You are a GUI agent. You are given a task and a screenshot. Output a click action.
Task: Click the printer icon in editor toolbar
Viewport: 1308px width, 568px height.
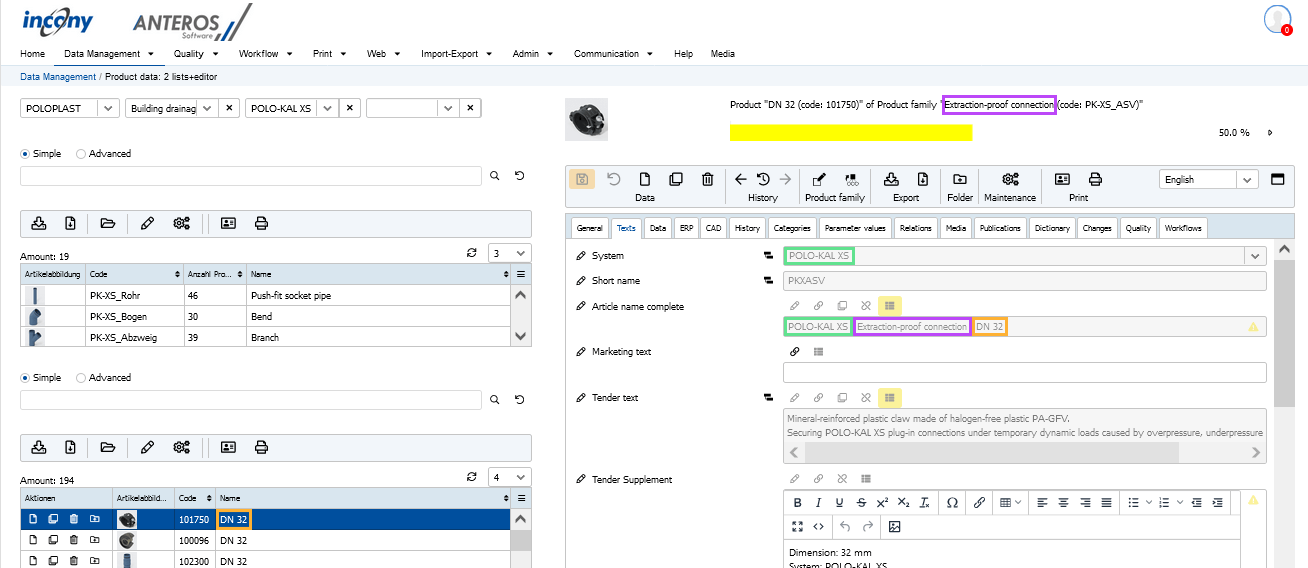[1095, 179]
